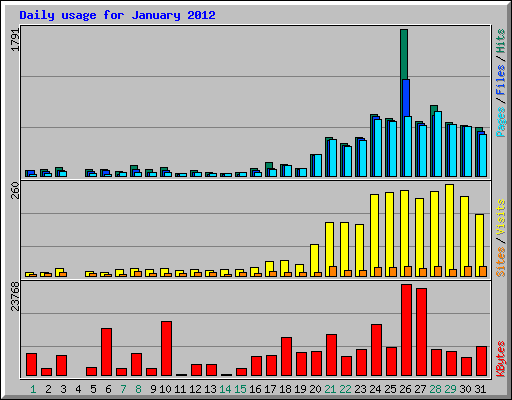Click the cyan pages bar for day 28
Viewport: 512px width, 400px height.
[x=438, y=144]
